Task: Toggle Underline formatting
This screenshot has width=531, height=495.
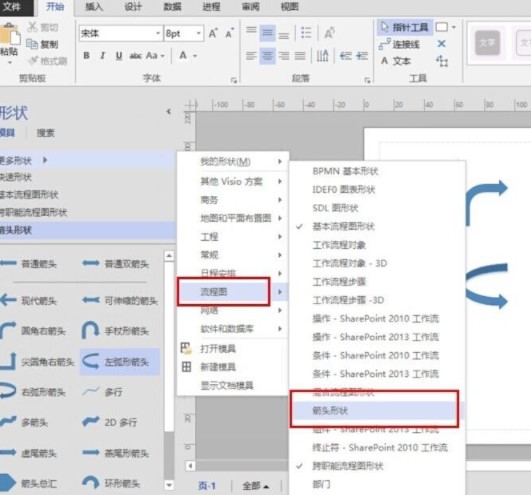Action: tap(119, 55)
